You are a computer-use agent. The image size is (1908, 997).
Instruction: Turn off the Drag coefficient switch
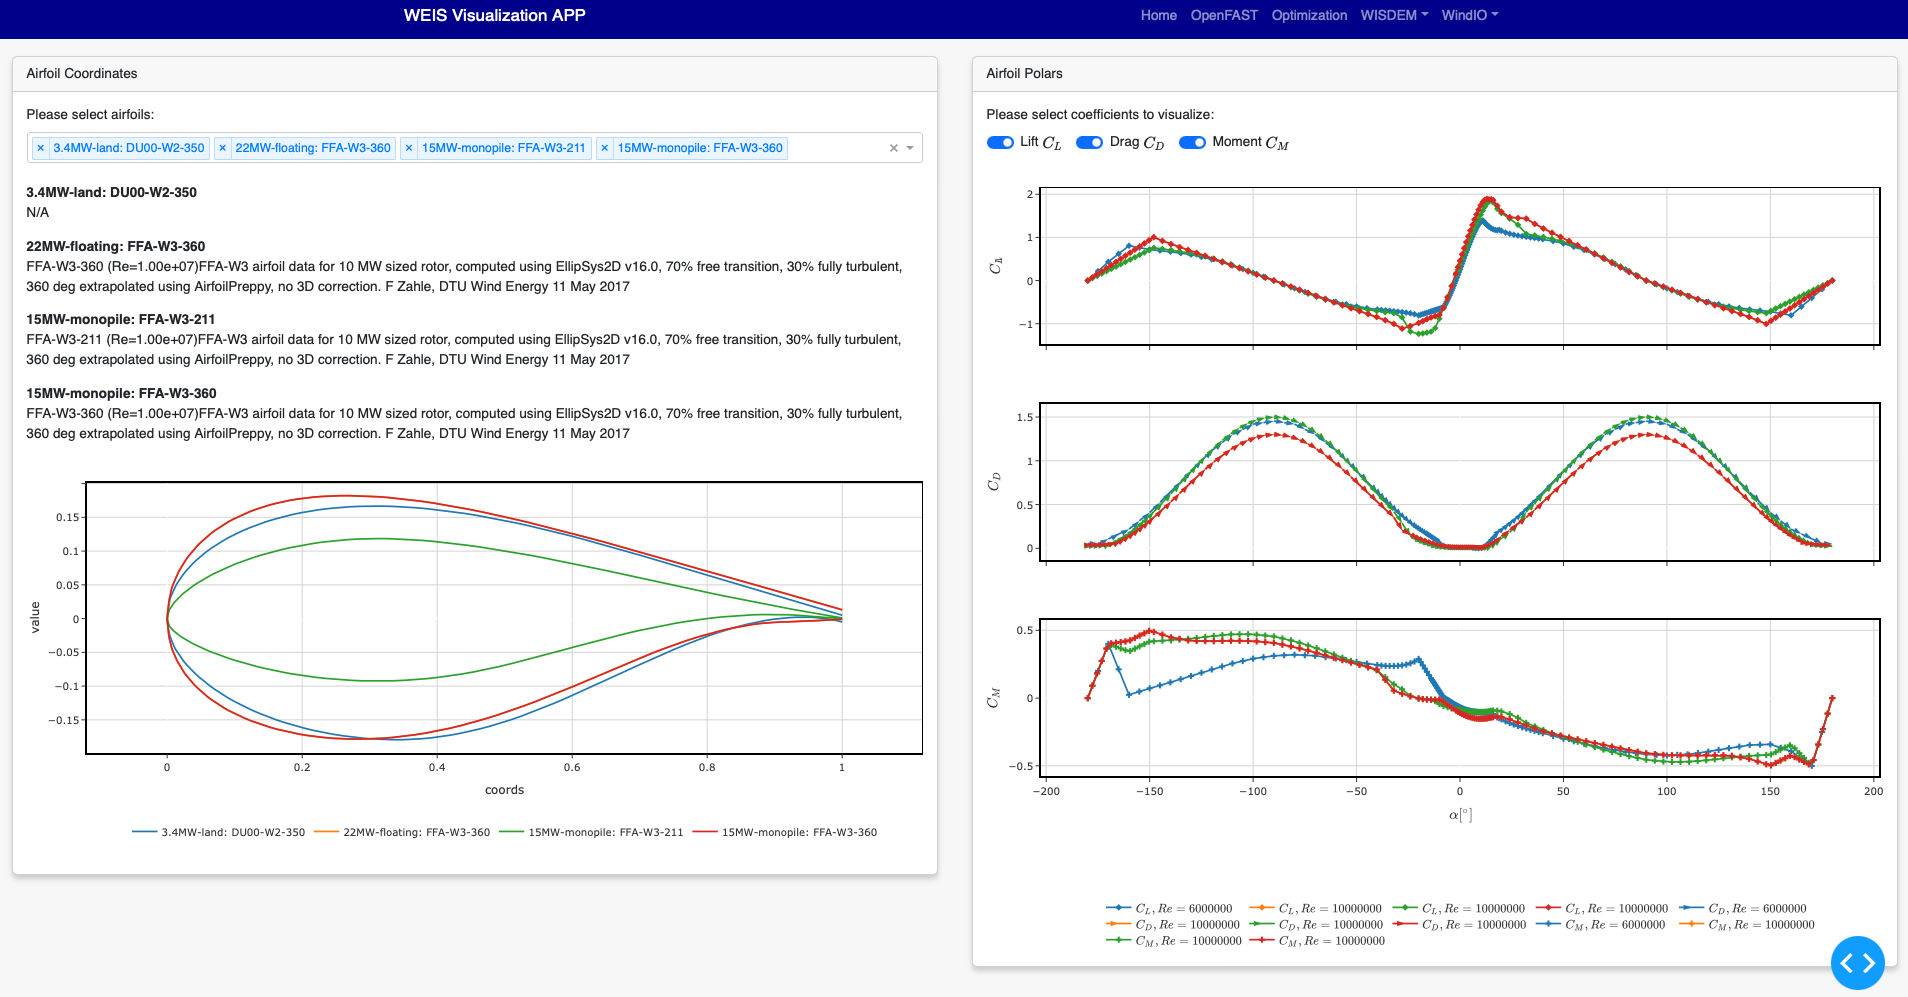click(1089, 142)
